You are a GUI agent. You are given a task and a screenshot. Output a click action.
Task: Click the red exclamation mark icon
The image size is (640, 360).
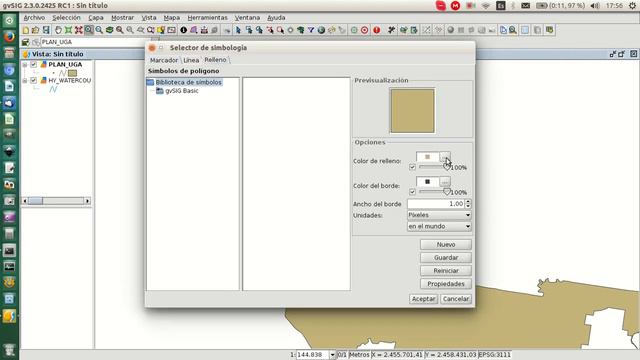[x=376, y=30]
